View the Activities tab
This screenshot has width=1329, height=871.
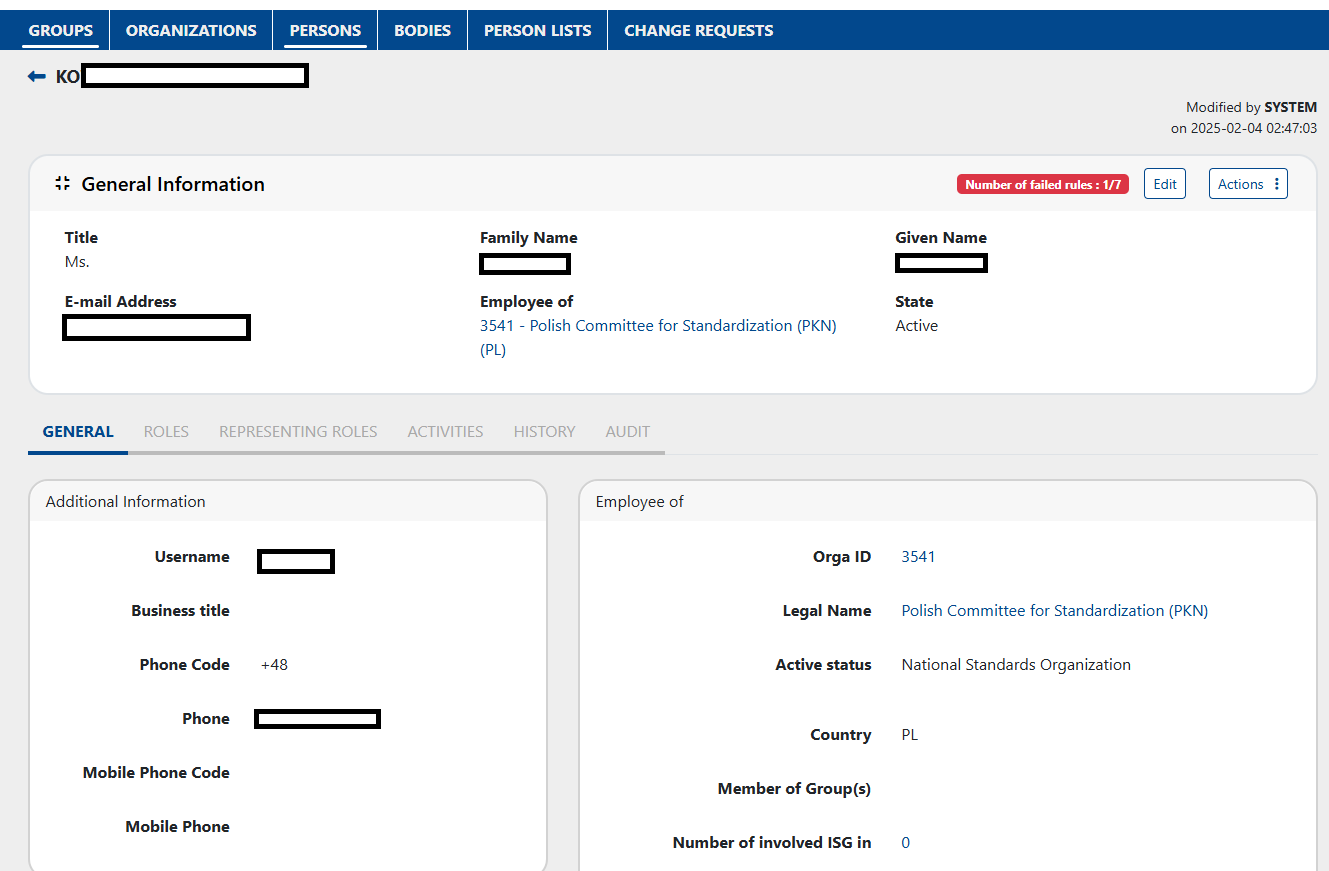pos(445,432)
